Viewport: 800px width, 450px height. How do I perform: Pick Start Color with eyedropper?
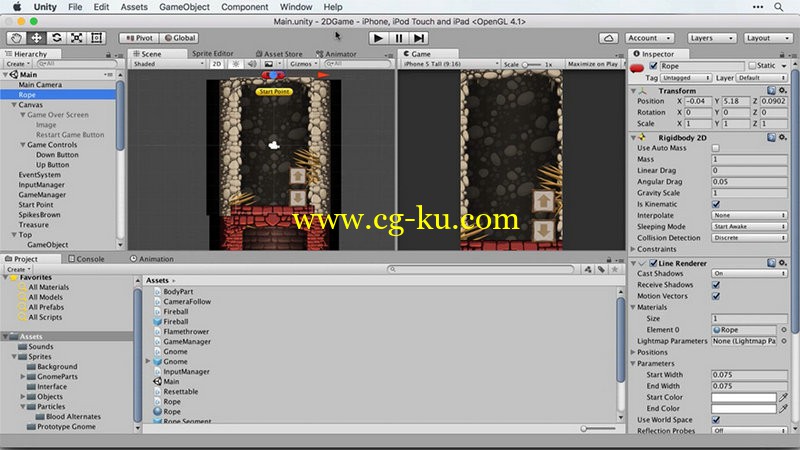(783, 397)
